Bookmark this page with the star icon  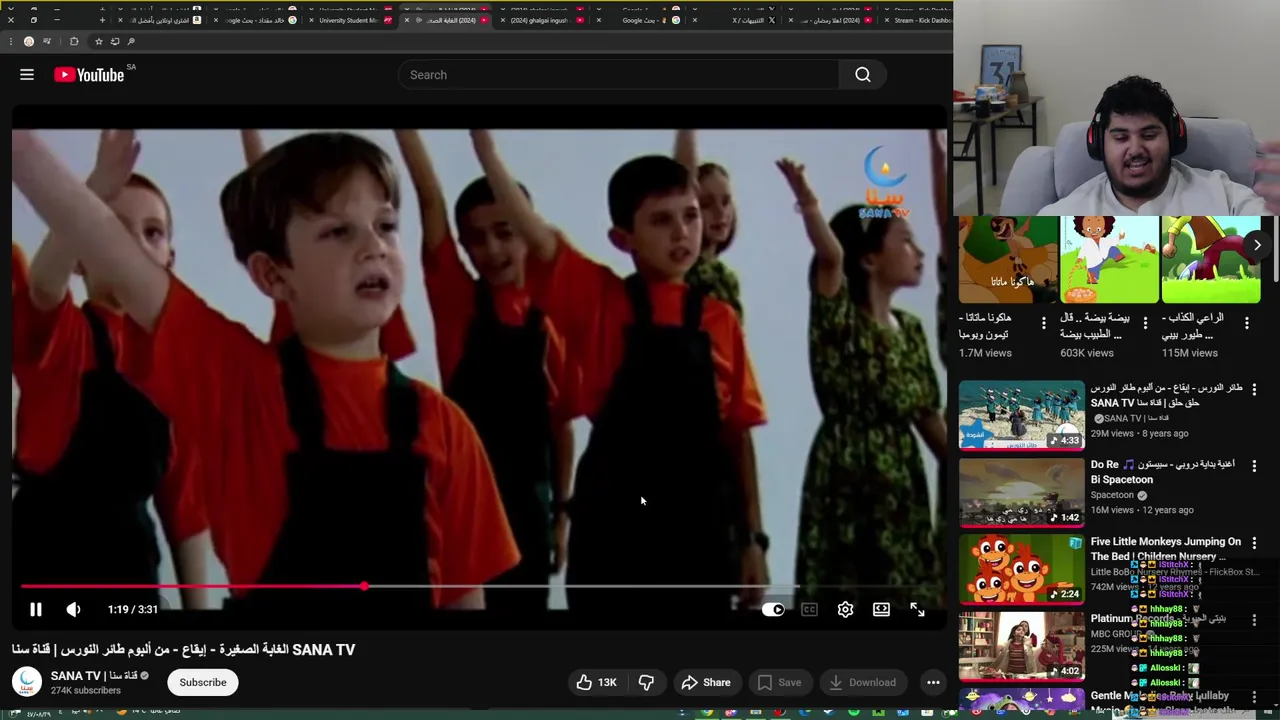[98, 41]
